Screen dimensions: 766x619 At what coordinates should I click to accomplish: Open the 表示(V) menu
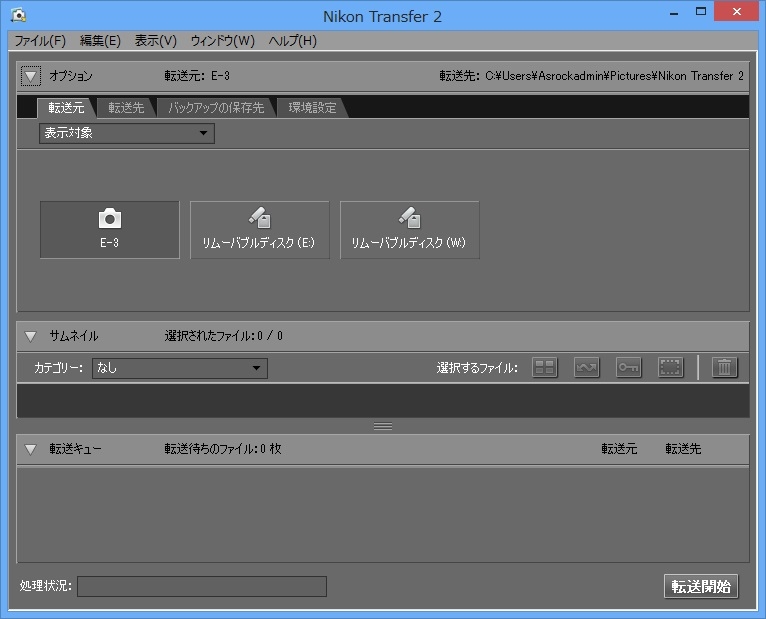pyautogui.click(x=155, y=41)
